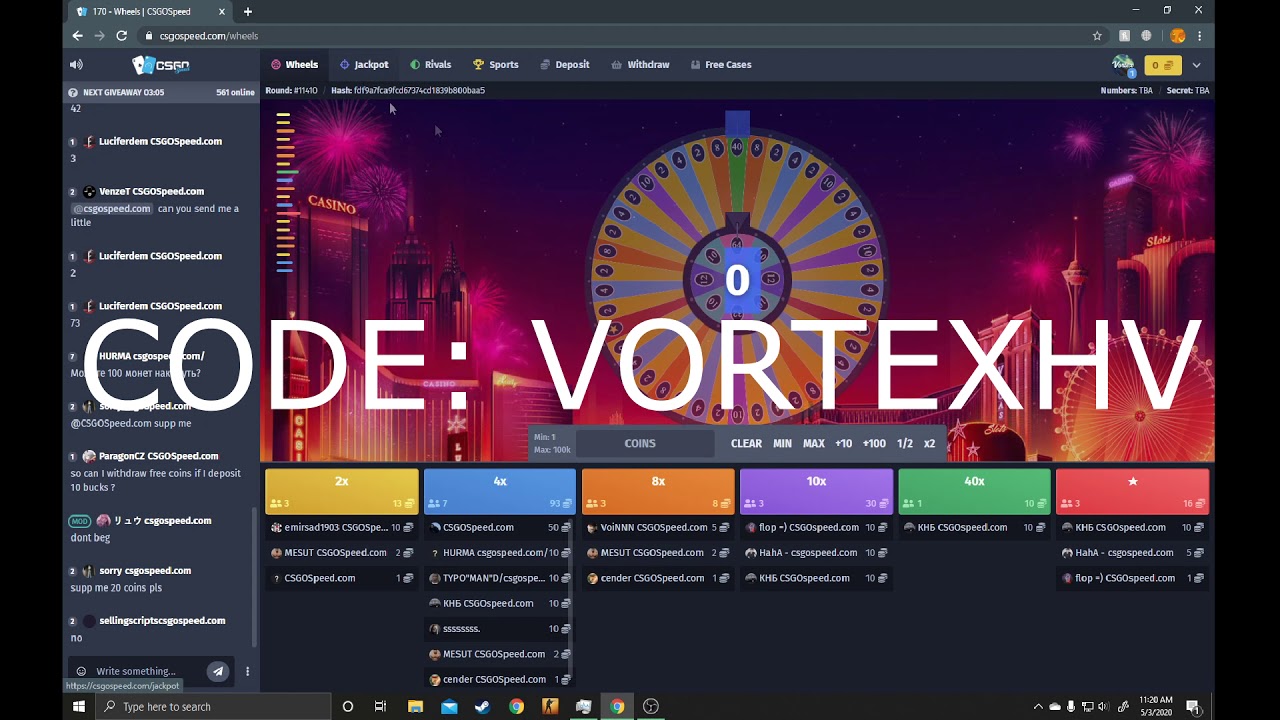The width and height of the screenshot is (1280, 720).
Task: Click ParagonCZ's chat username
Action: pyautogui.click(x=158, y=456)
